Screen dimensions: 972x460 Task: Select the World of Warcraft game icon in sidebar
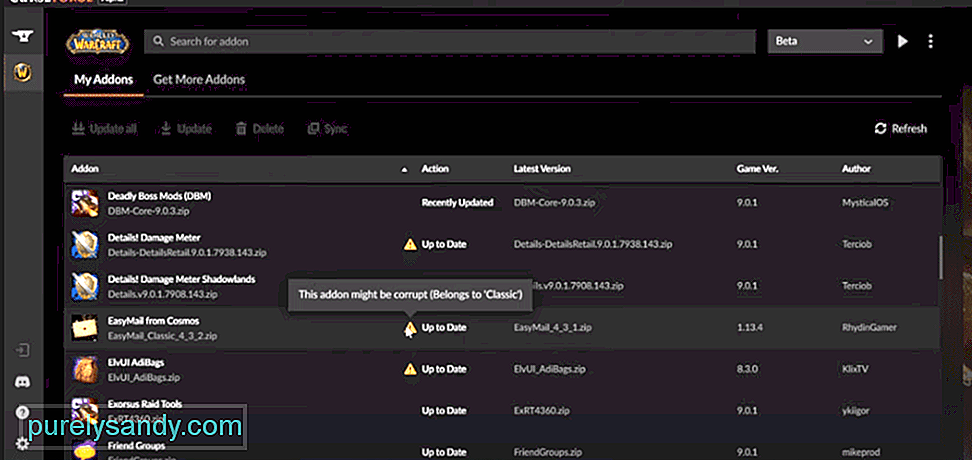coord(22,73)
